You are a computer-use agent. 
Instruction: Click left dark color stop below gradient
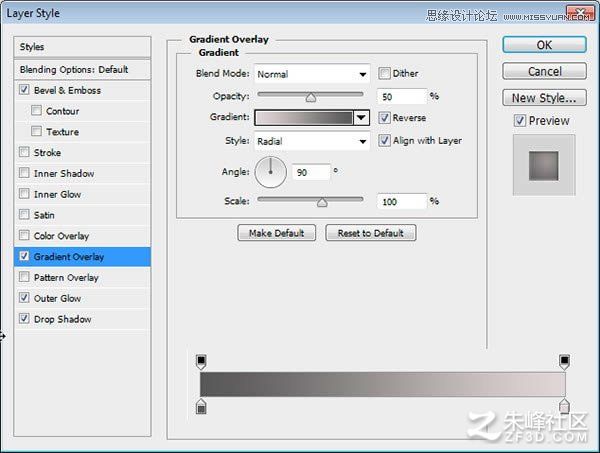(201, 407)
